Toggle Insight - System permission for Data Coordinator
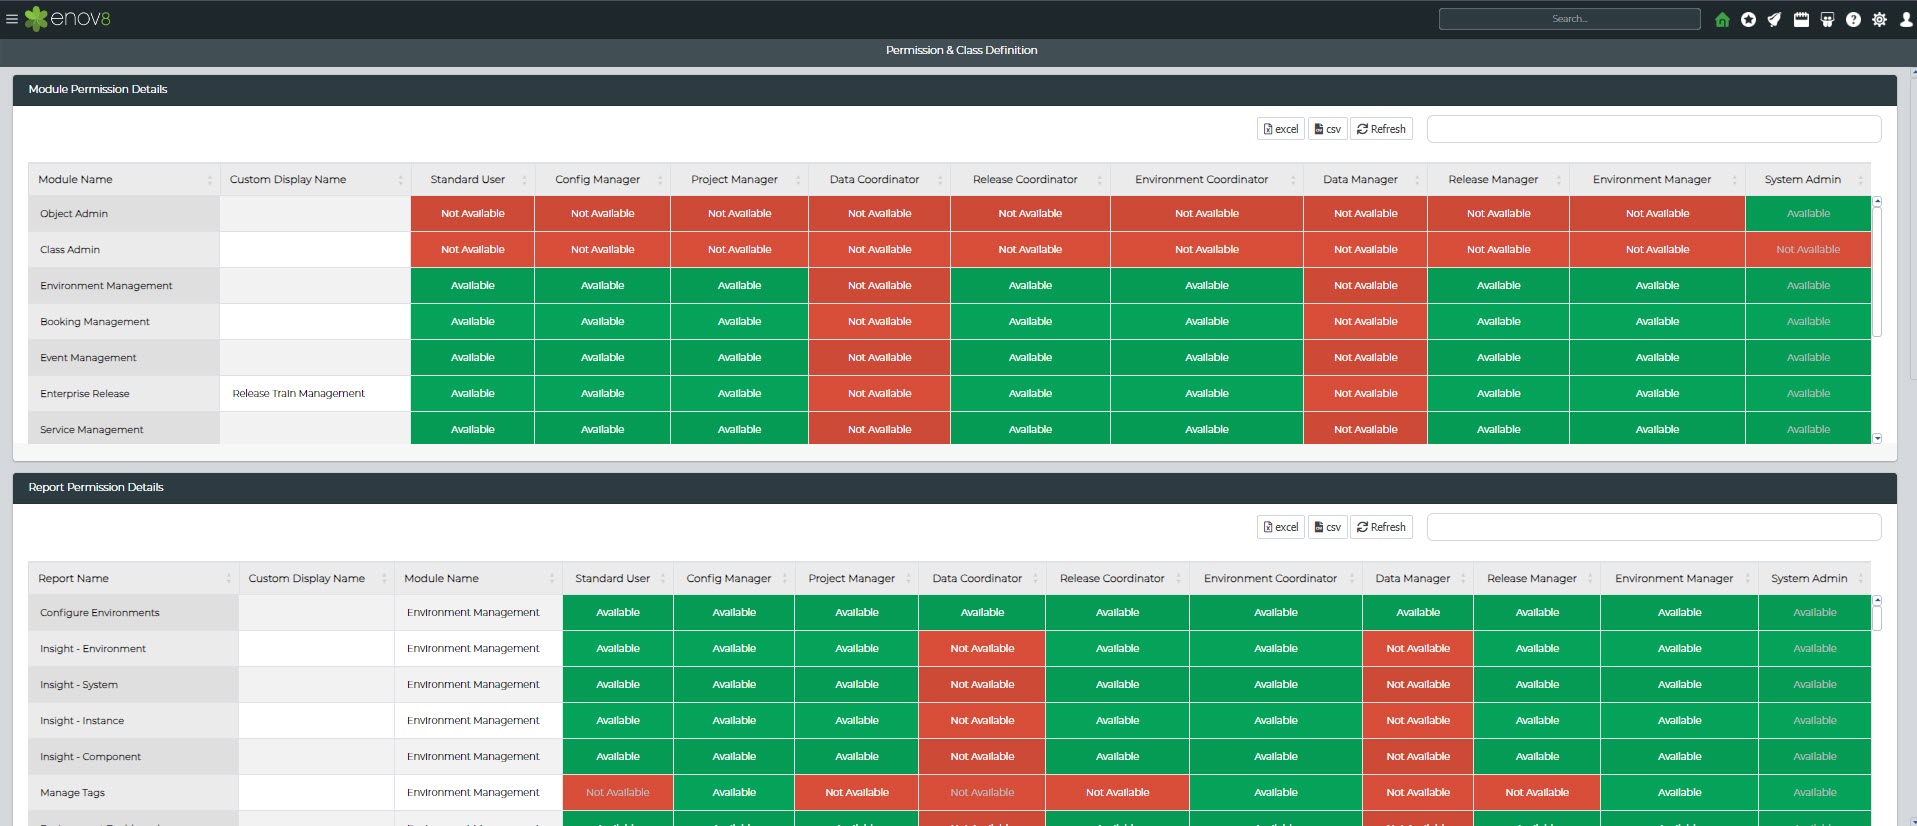Screen dimensions: 1917x826 [x=982, y=685]
